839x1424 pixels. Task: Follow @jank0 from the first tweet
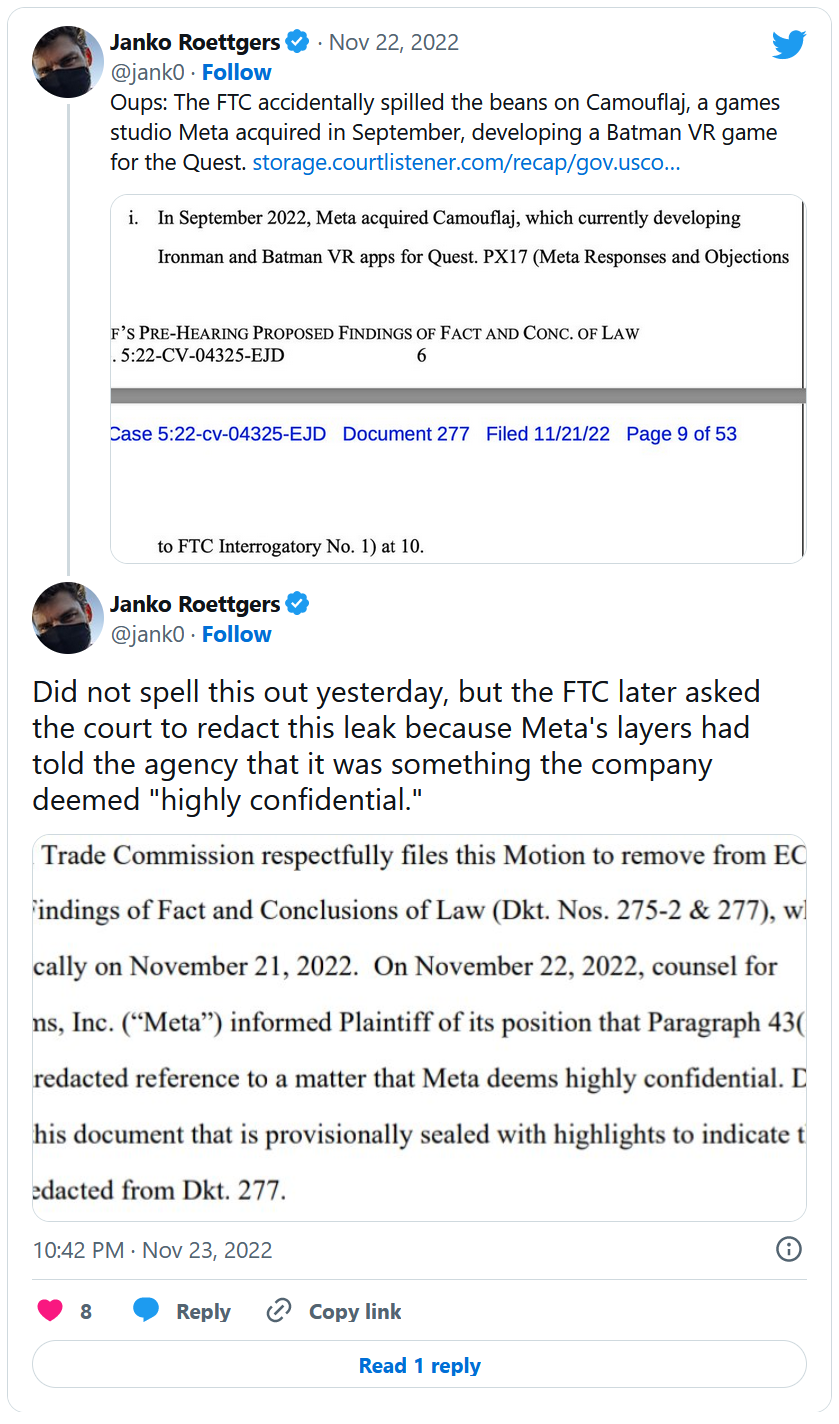(x=237, y=72)
